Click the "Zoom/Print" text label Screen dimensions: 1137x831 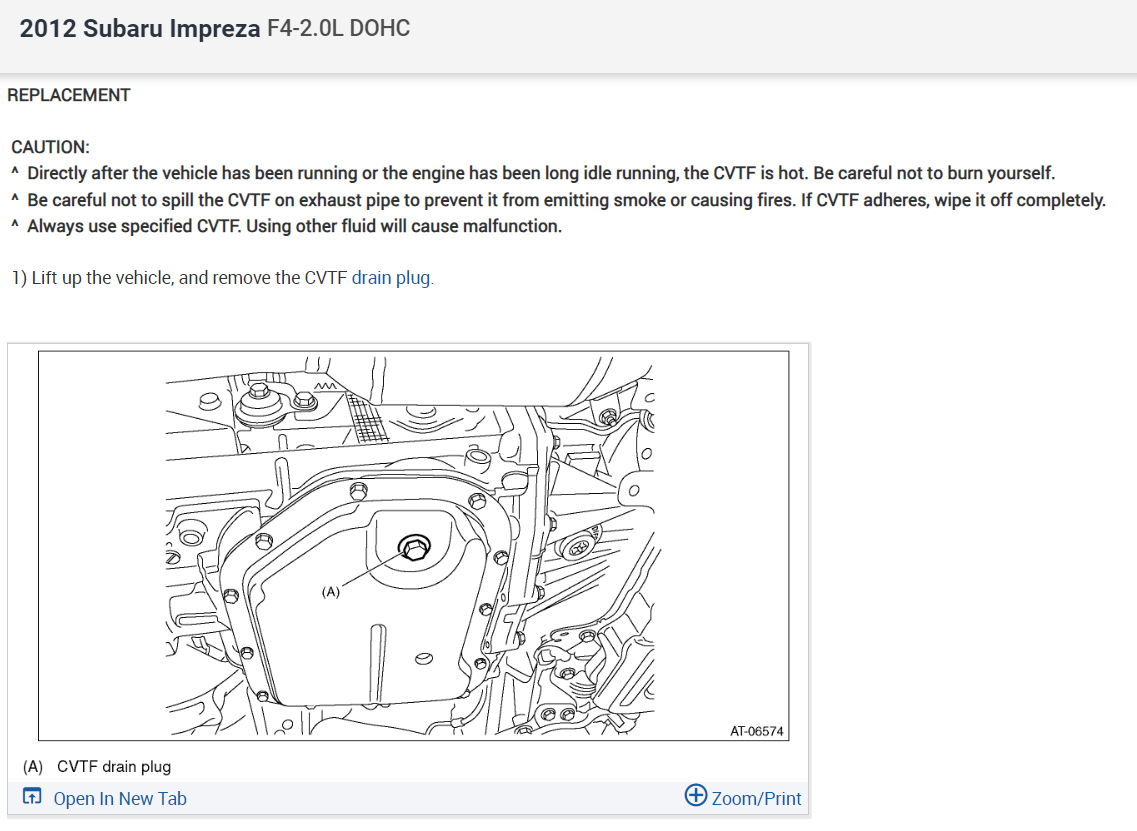pyautogui.click(x=756, y=798)
